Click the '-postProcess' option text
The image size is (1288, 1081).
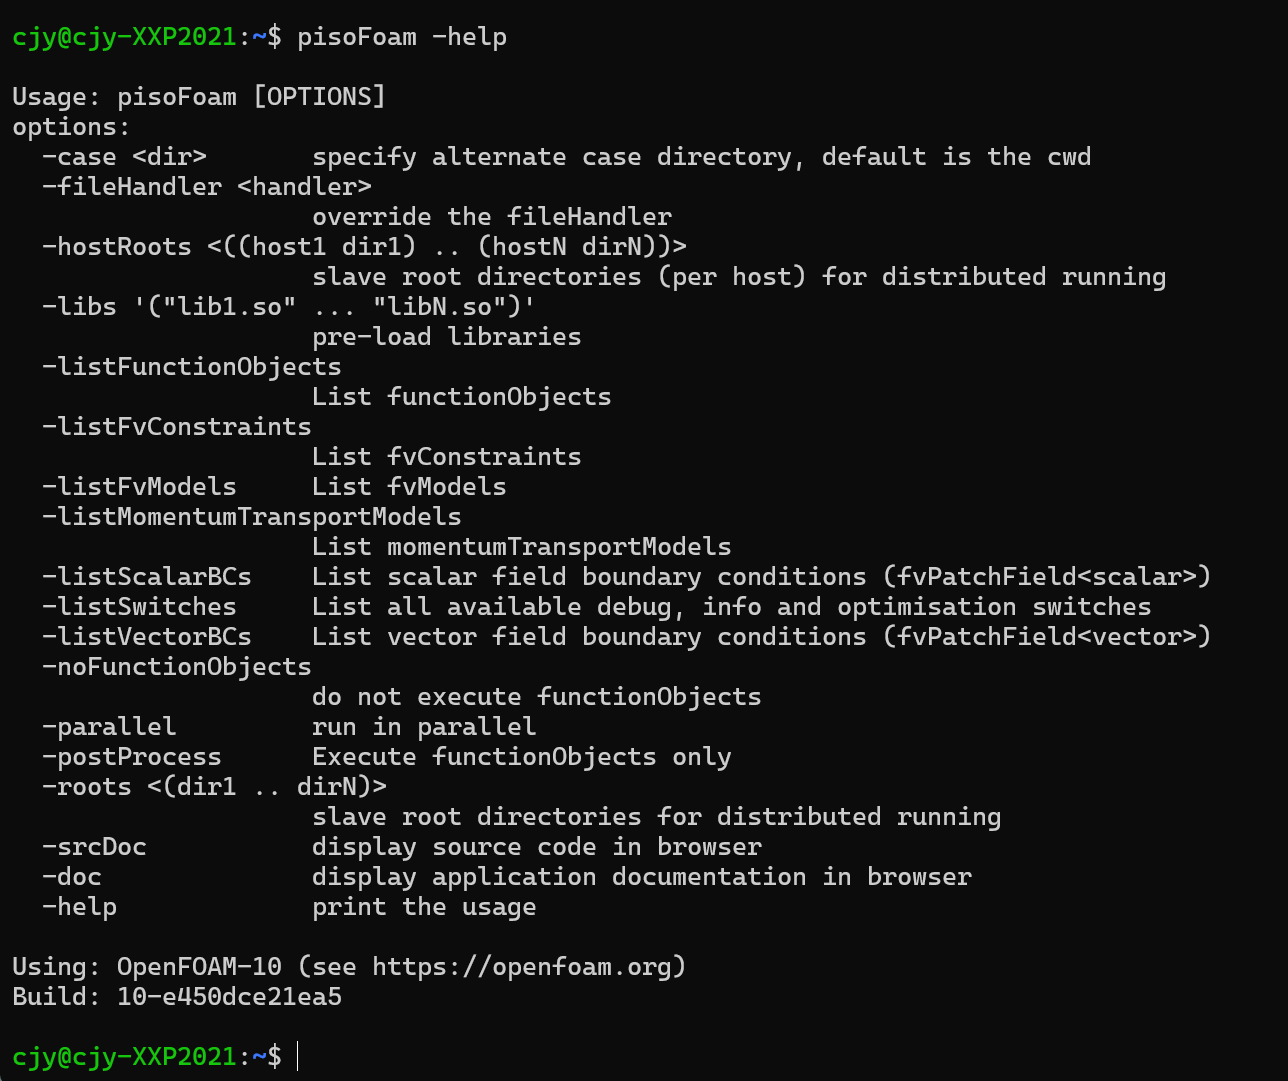[132, 757]
